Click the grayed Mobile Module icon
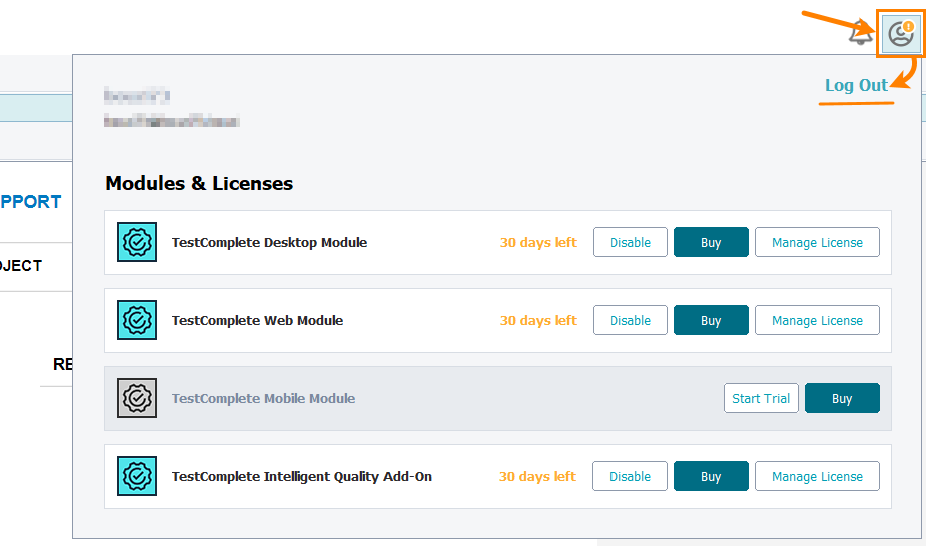The image size is (926, 546). 136,399
